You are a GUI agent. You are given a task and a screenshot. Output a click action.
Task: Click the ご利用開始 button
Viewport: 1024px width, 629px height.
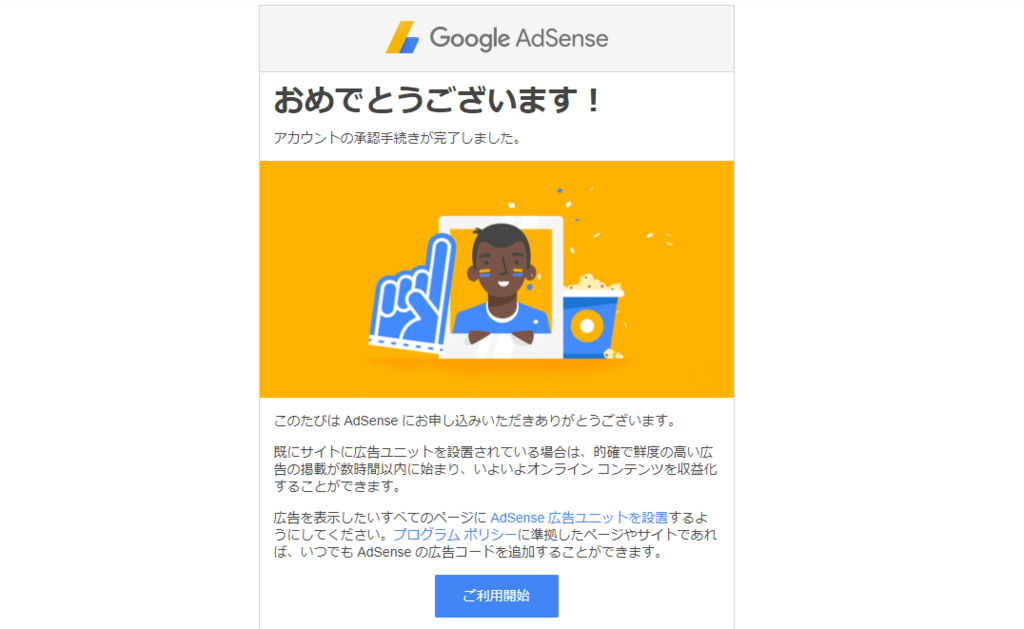[496, 596]
